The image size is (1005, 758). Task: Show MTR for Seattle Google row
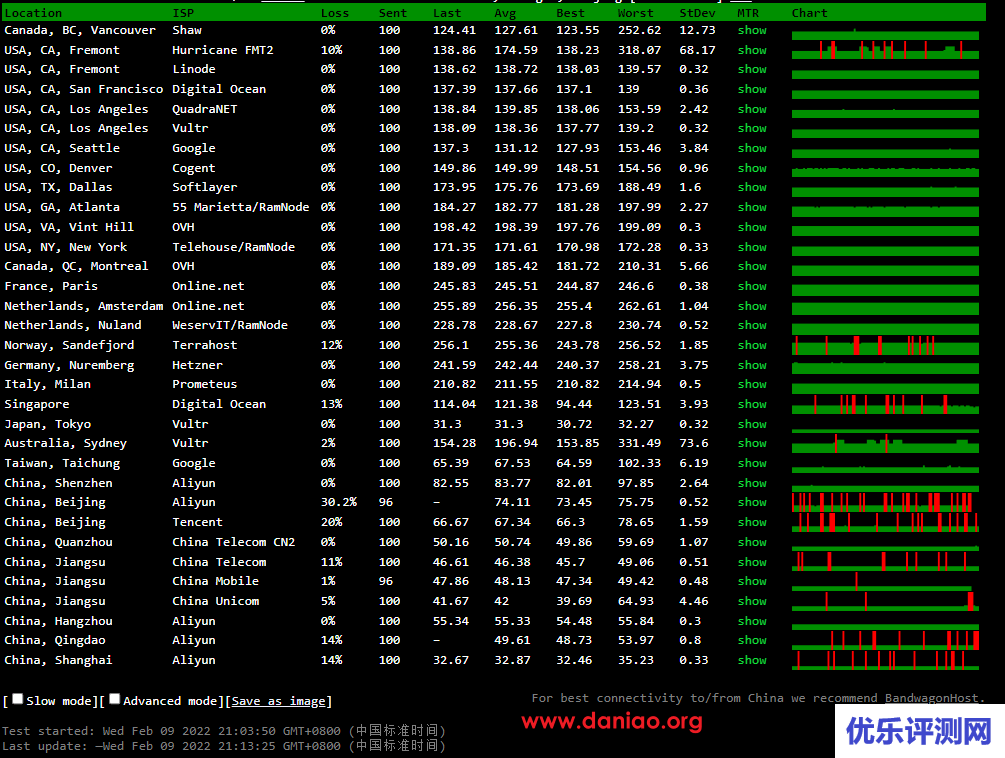[x=752, y=148]
